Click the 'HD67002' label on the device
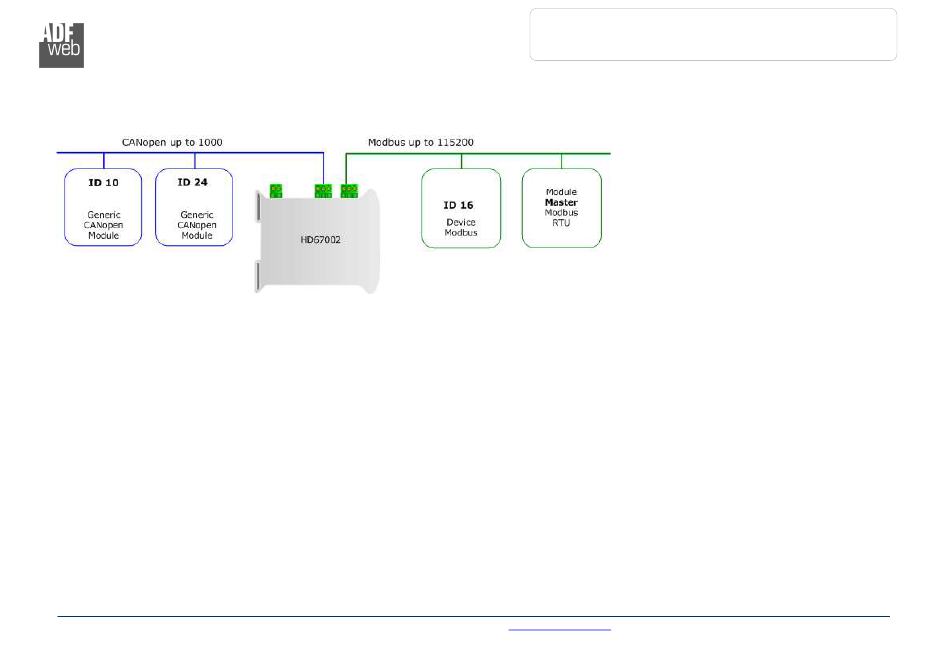Image resolution: width=950 pixels, height=667 pixels. [320, 241]
